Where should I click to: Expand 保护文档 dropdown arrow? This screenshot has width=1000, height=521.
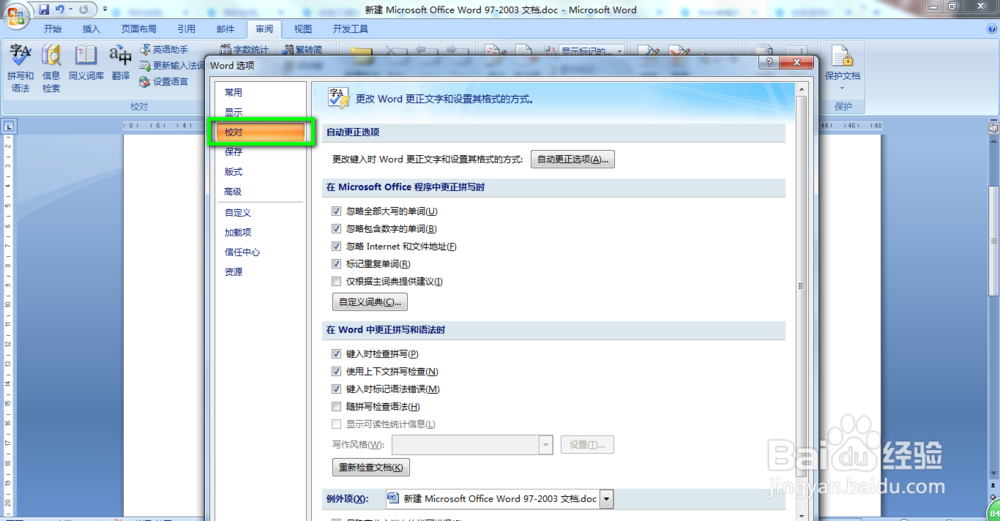[842, 88]
